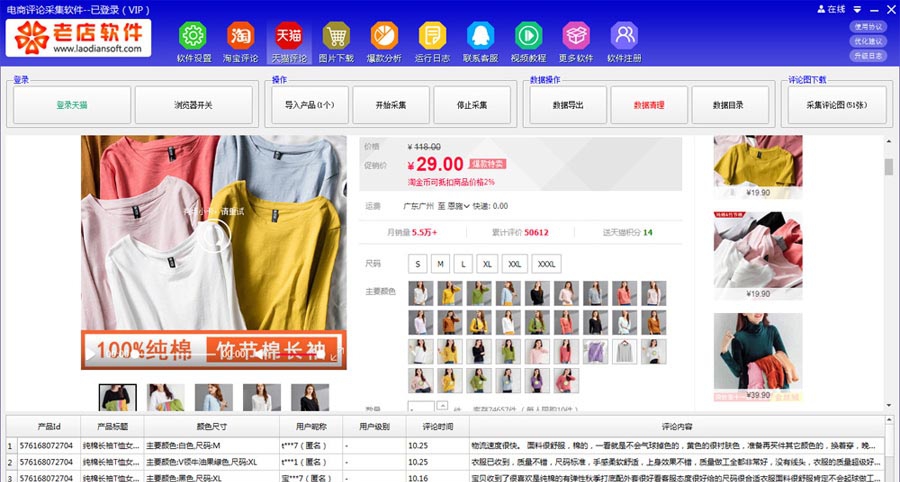The image size is (900, 482).
Task: Open 联系客服 QQ penguin icon
Action: (x=480, y=36)
